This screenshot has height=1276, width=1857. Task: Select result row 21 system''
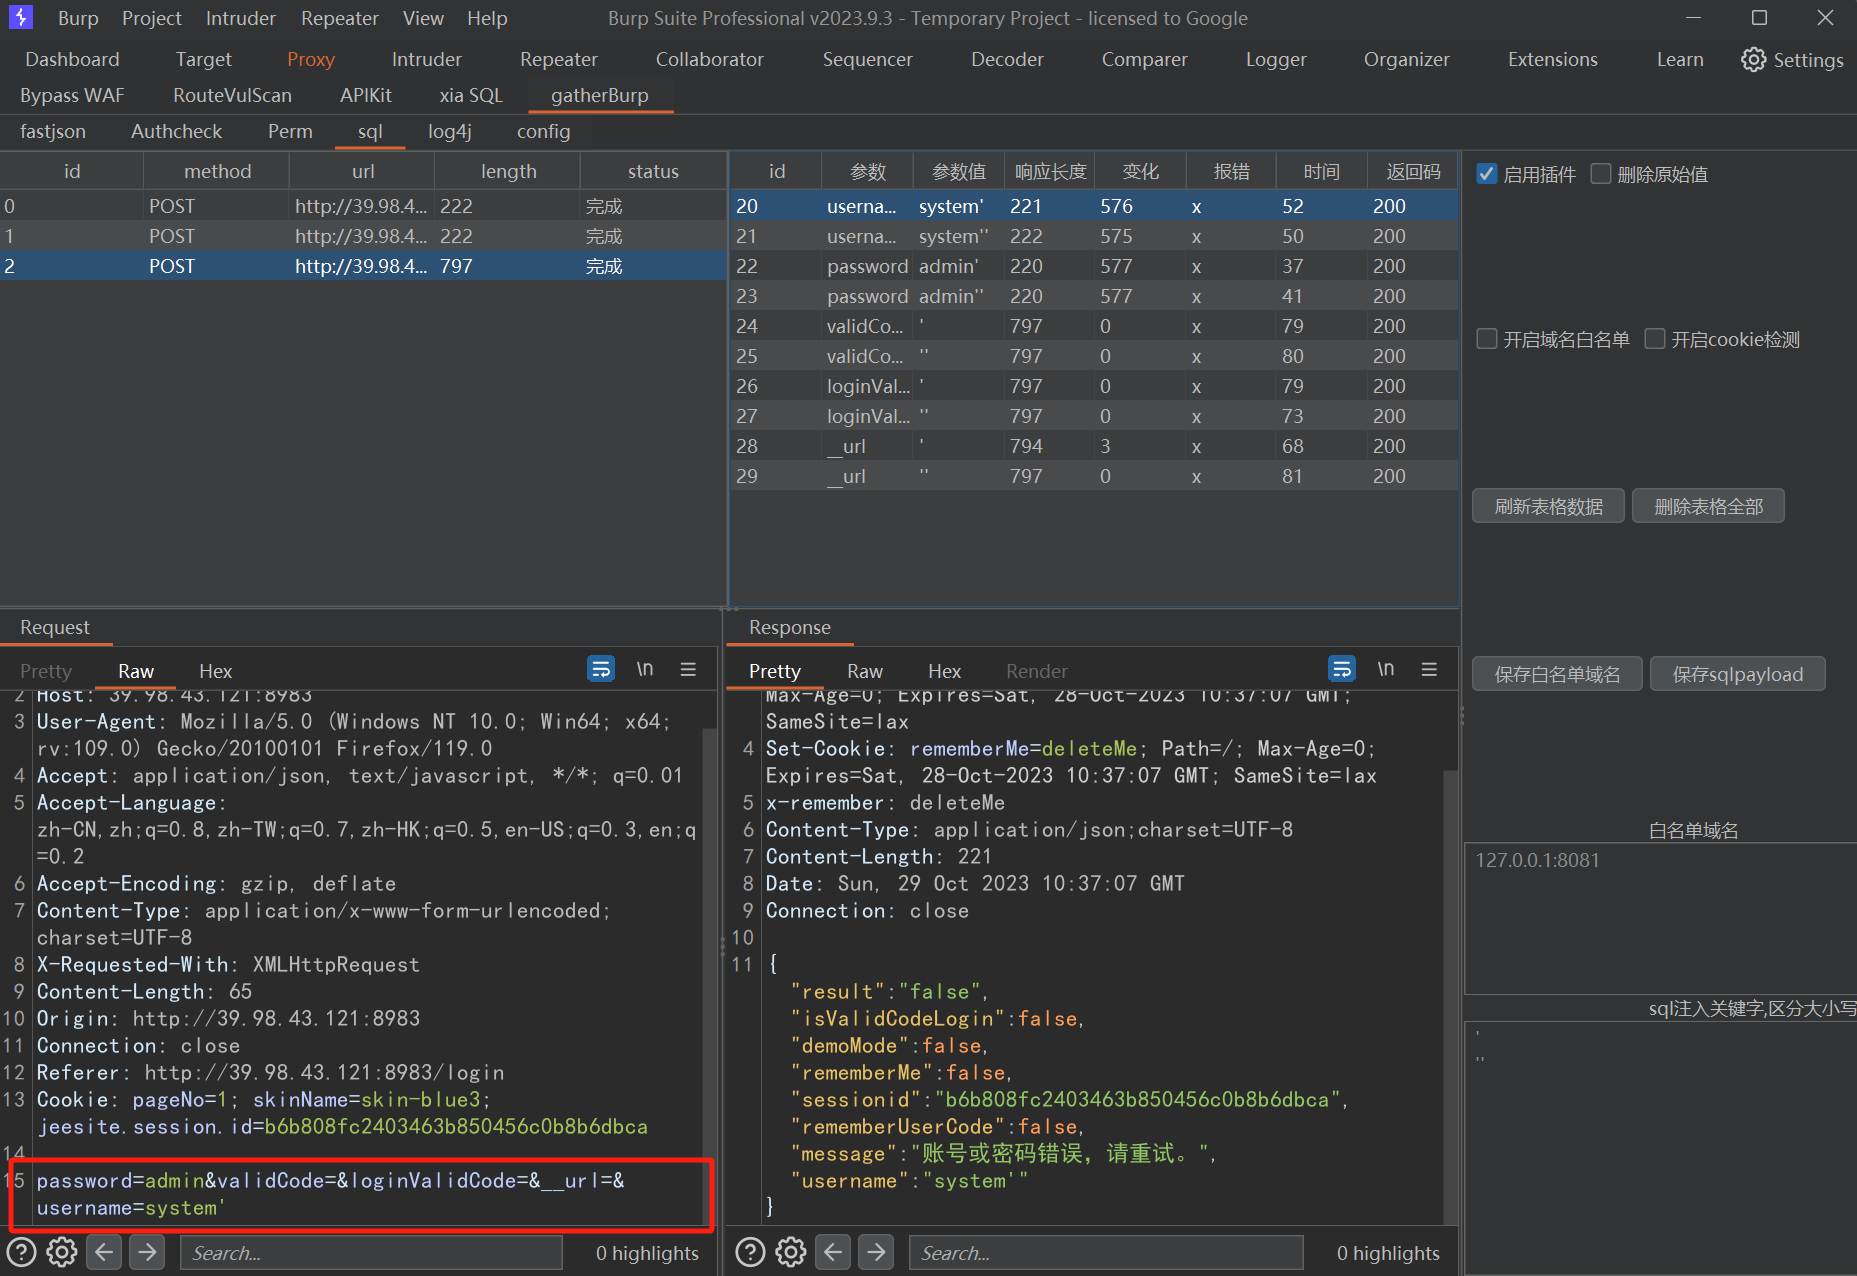pos(1094,236)
